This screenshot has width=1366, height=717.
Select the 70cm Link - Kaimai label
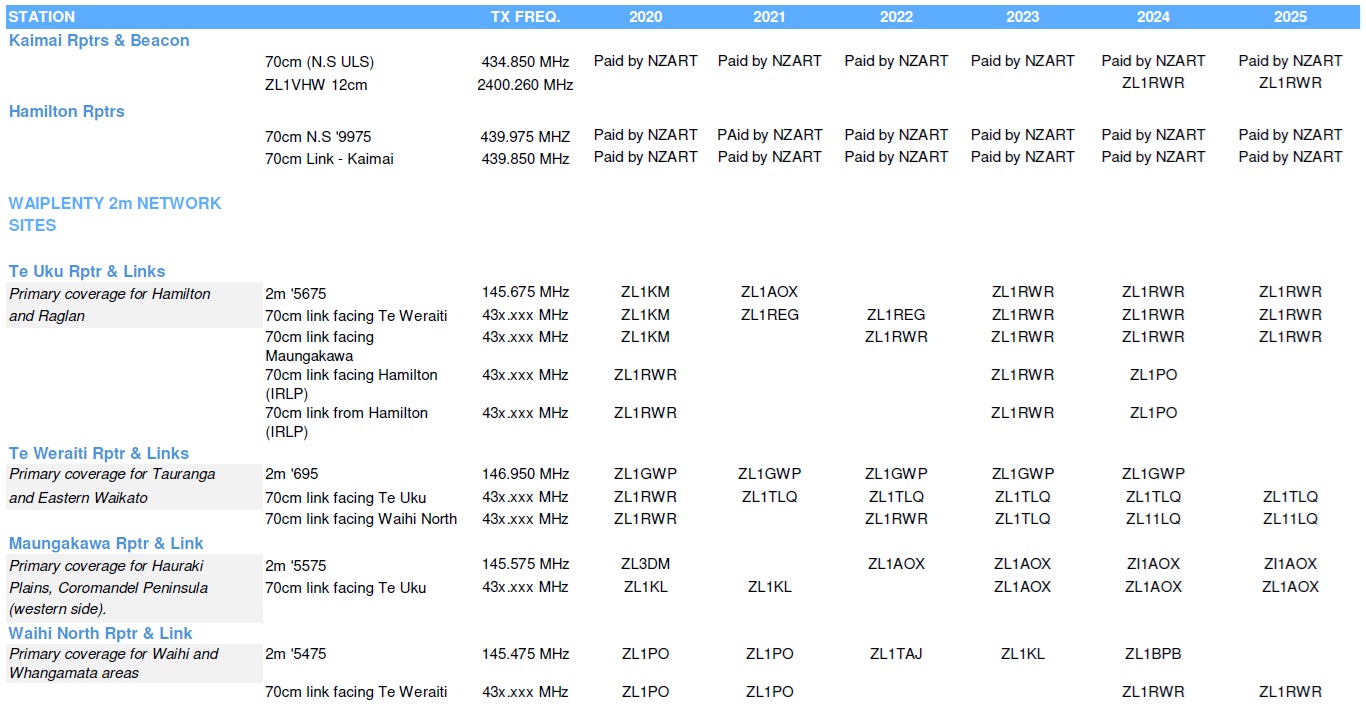(329, 158)
